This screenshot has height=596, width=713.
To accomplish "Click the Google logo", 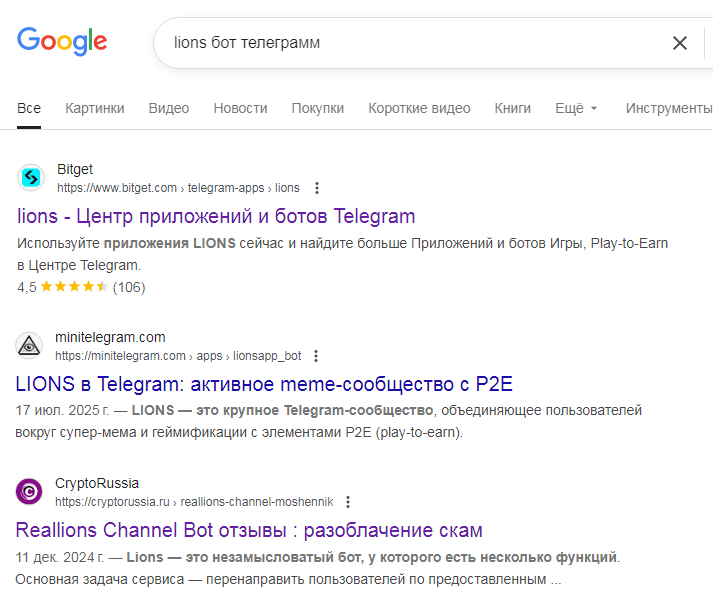I will [x=62, y=41].
